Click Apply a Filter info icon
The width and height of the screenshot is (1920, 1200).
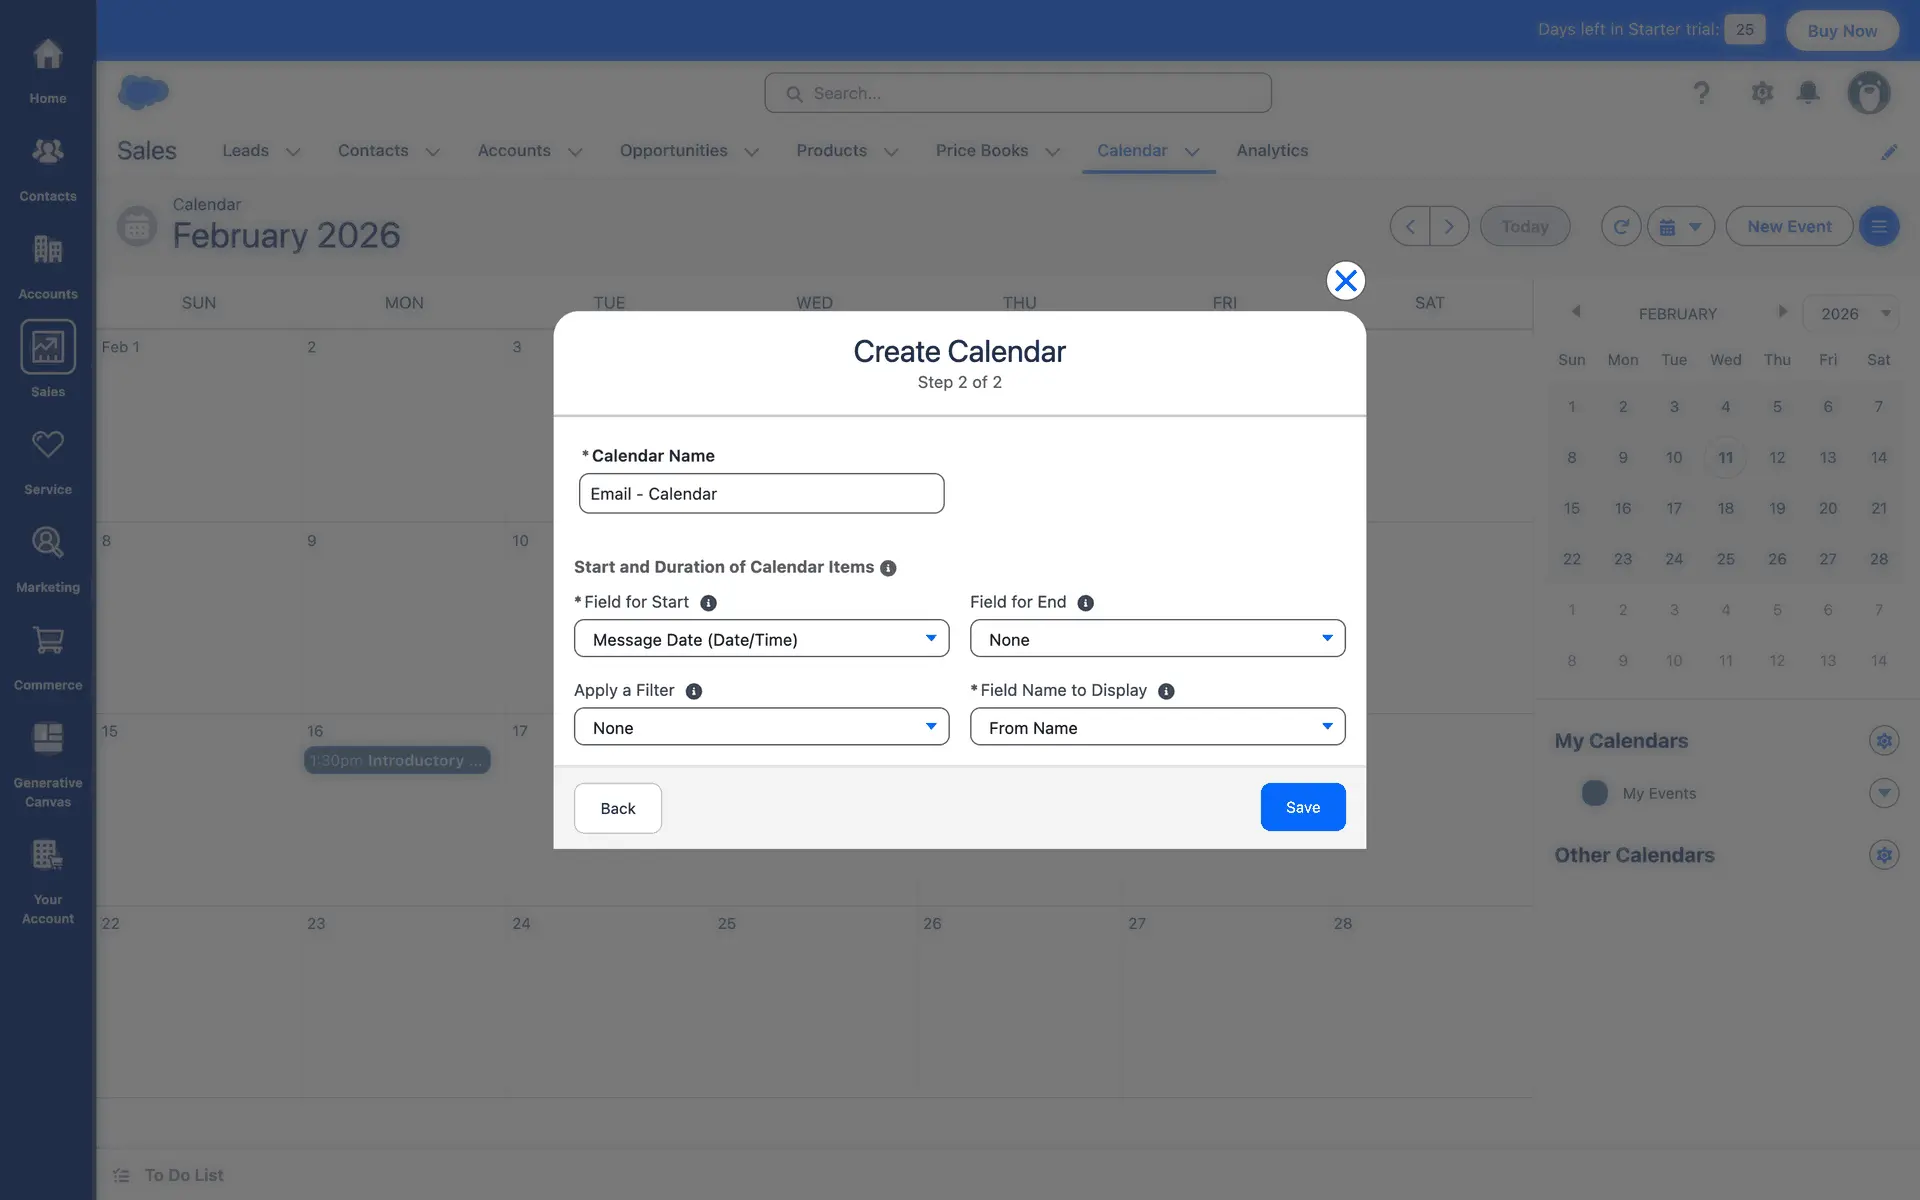(x=694, y=691)
